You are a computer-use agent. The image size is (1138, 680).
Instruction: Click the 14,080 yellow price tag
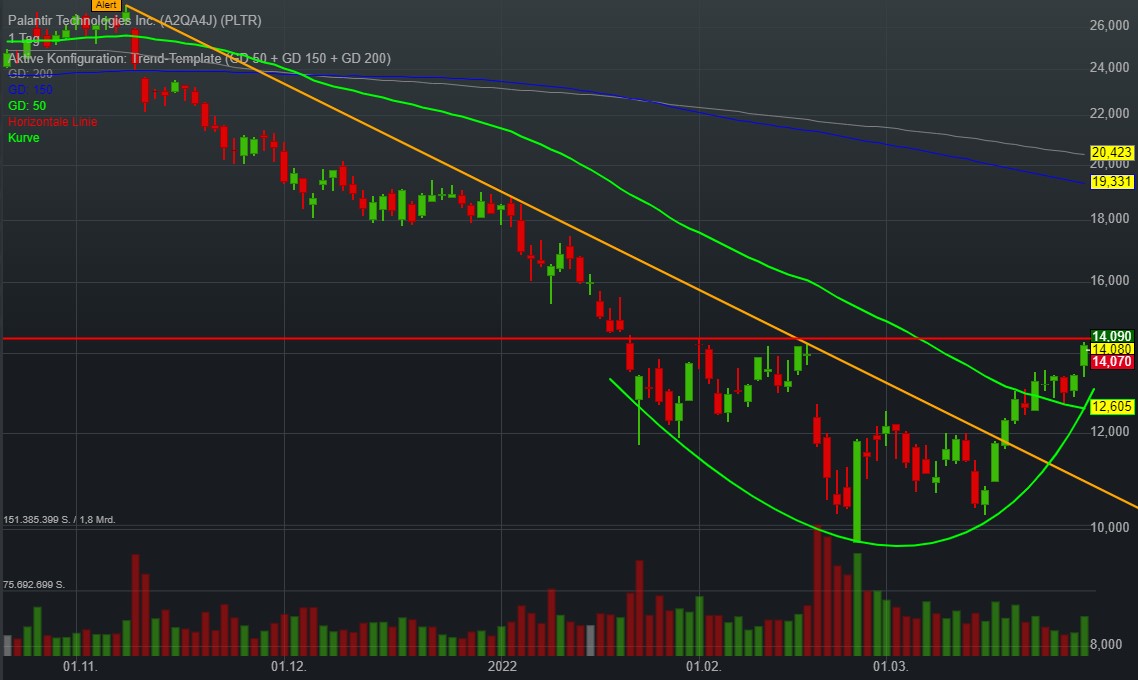[1112, 349]
